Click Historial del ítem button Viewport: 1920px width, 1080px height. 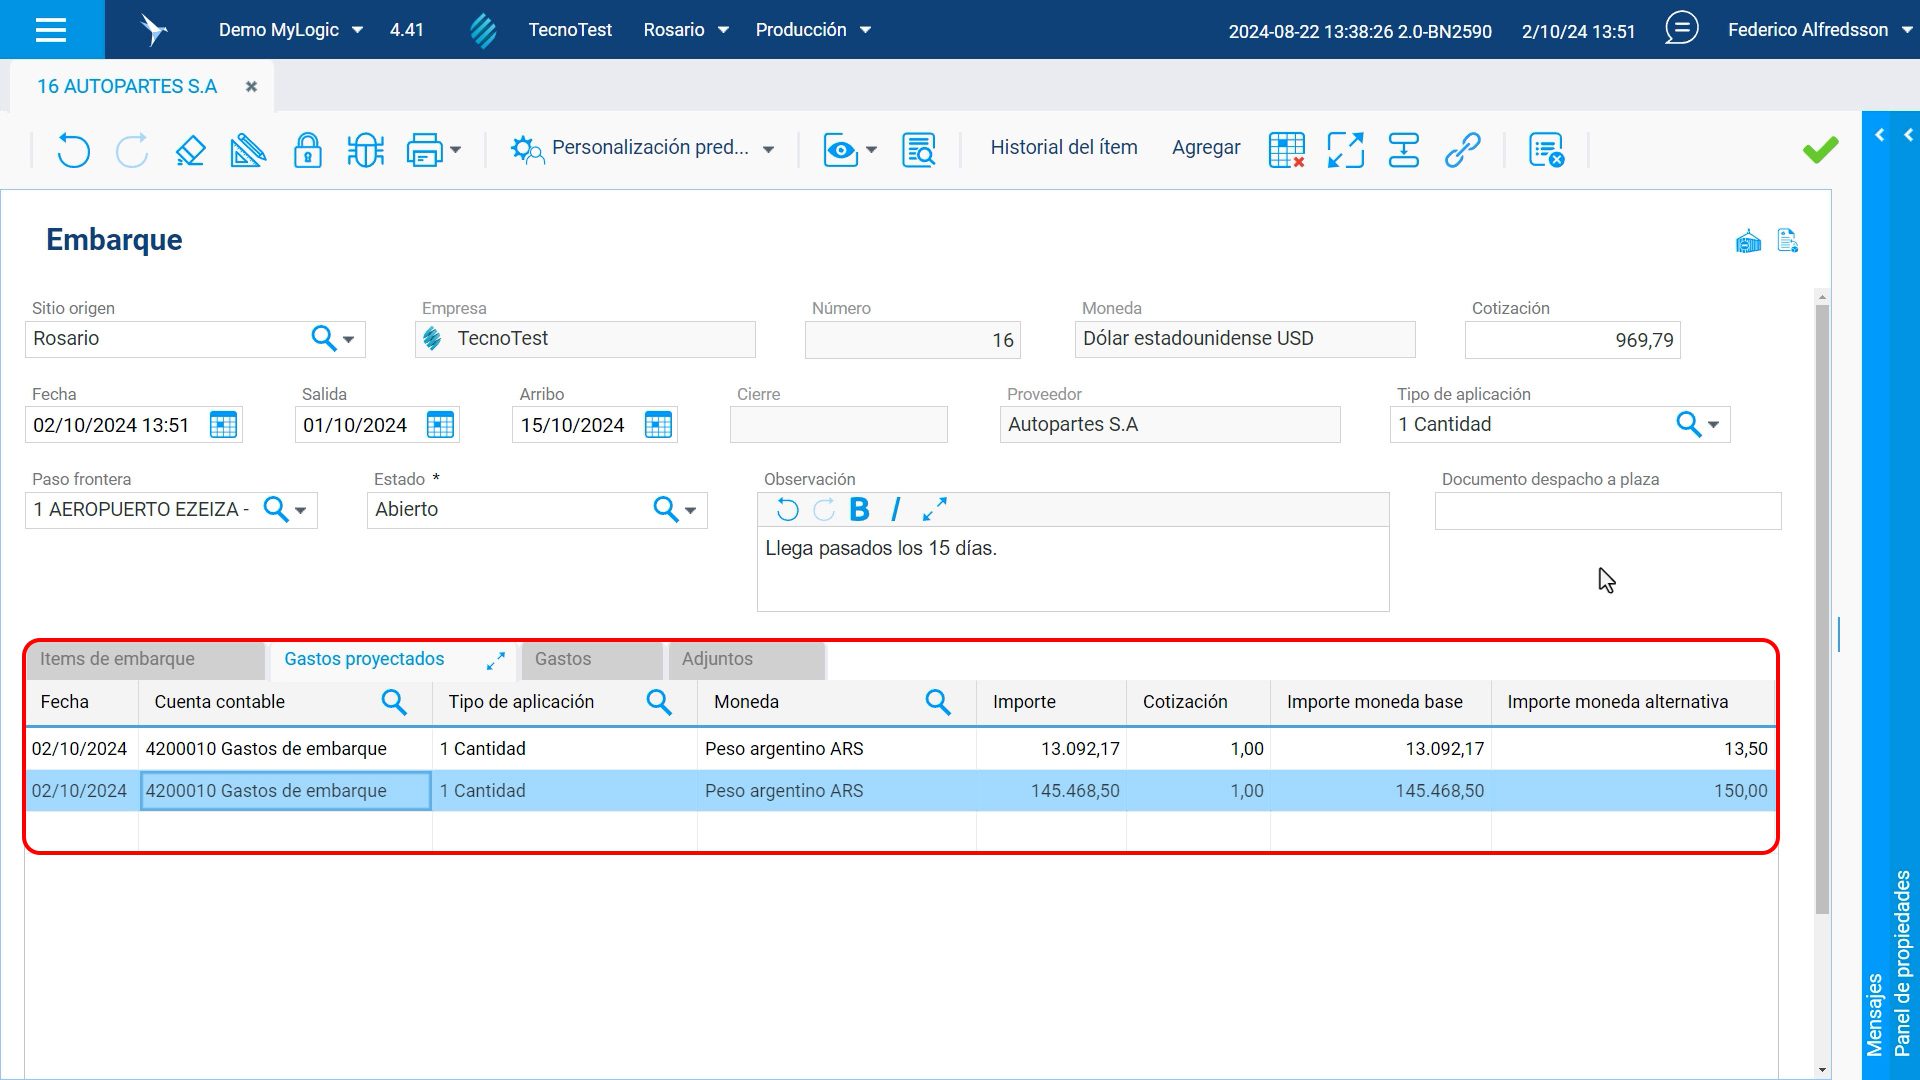point(1063,148)
